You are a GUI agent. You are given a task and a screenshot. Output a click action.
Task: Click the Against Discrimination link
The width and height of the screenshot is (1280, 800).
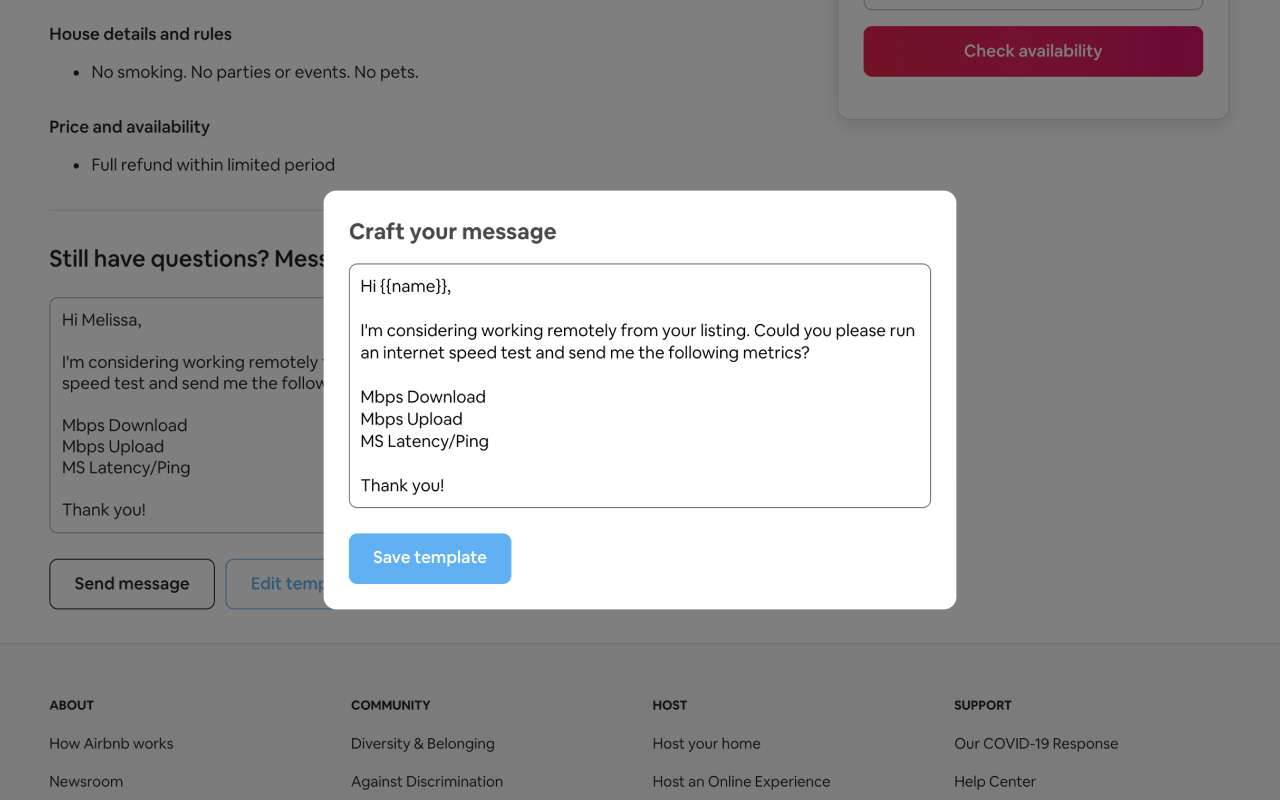[427, 781]
